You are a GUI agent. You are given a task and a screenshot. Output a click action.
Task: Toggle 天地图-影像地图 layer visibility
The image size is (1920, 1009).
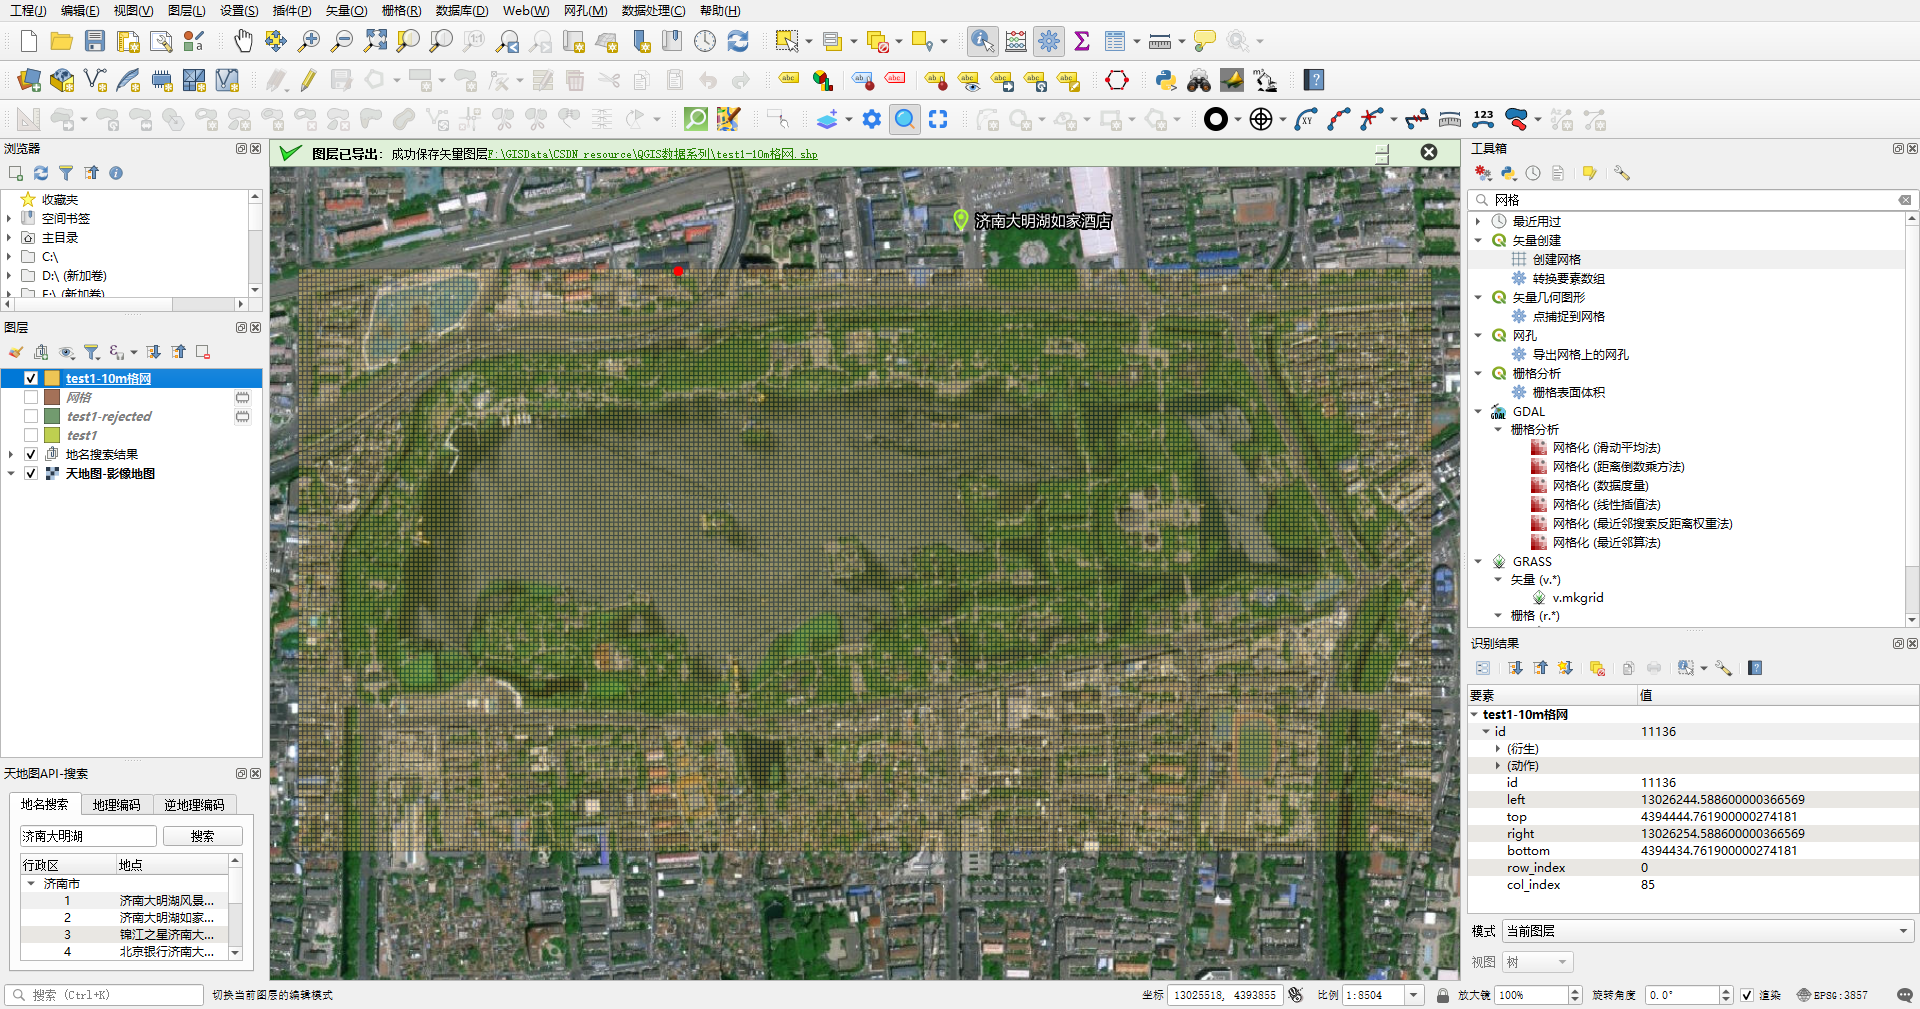(31, 473)
